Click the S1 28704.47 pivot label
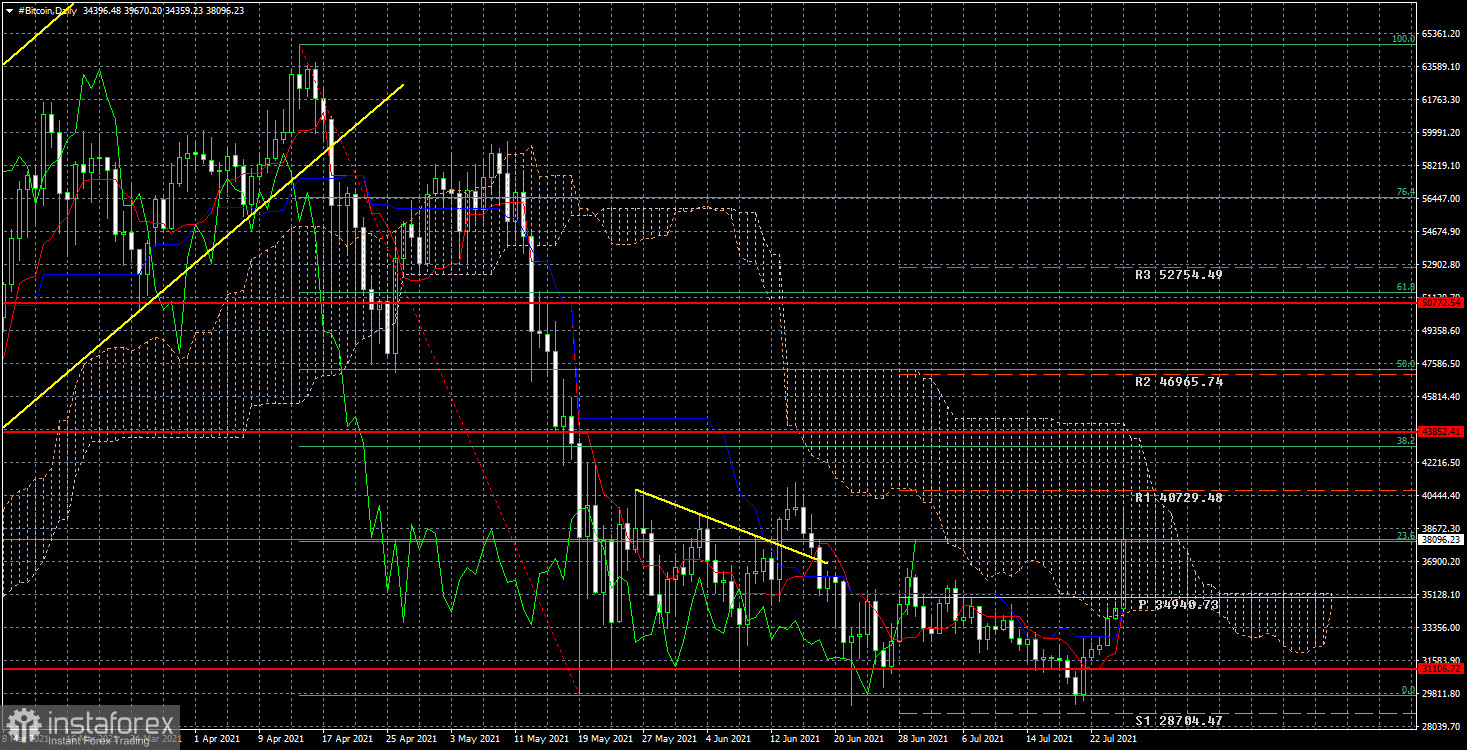The width and height of the screenshot is (1467, 750). click(1178, 720)
